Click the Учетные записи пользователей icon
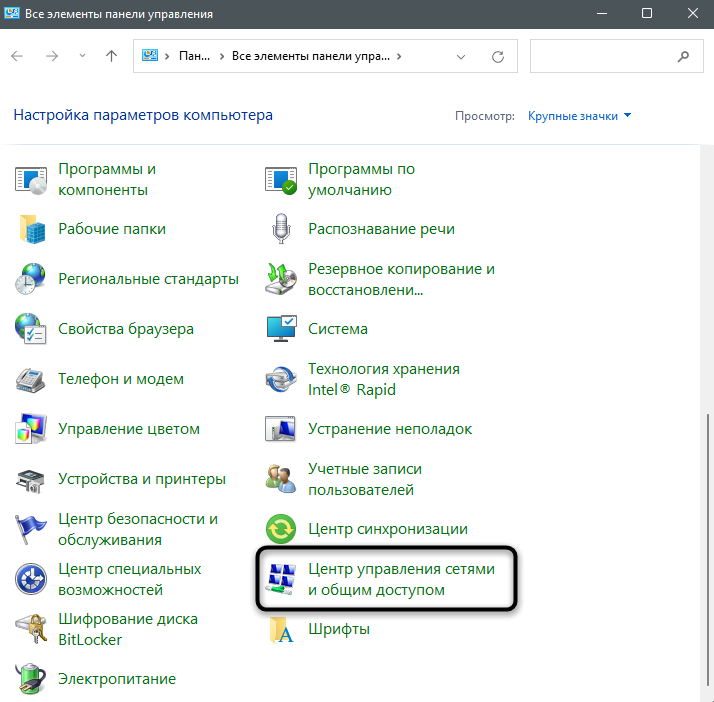 (x=280, y=479)
